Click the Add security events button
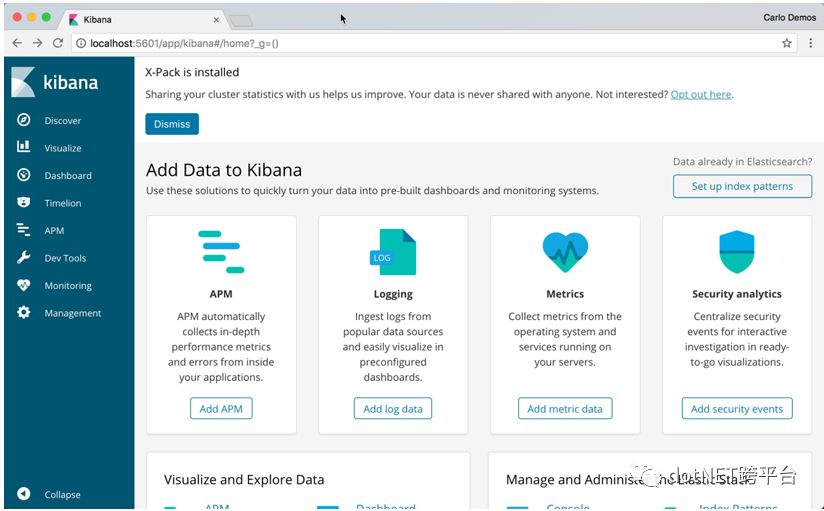This screenshot has height=511, width=824. point(737,408)
